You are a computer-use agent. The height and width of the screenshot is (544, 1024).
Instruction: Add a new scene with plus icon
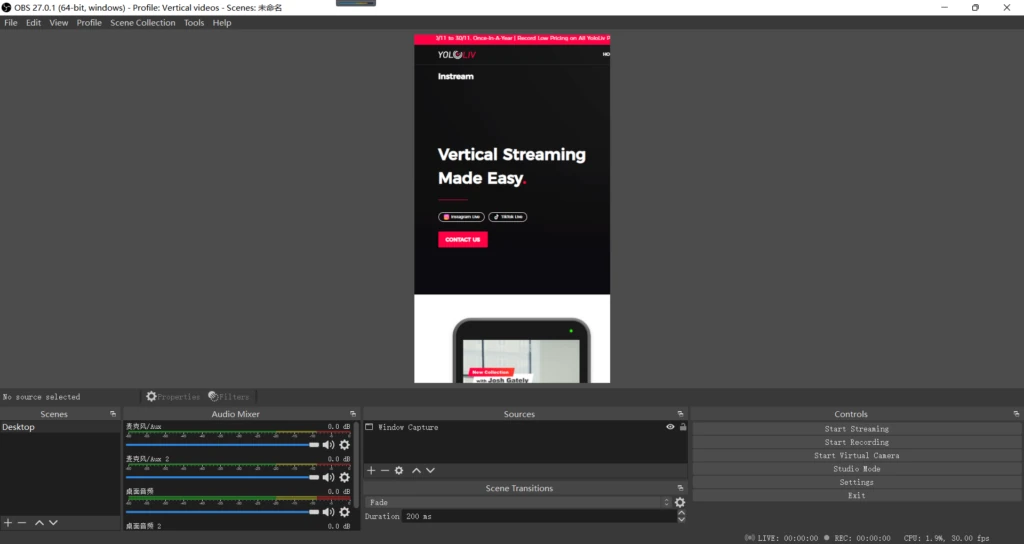tap(8, 523)
